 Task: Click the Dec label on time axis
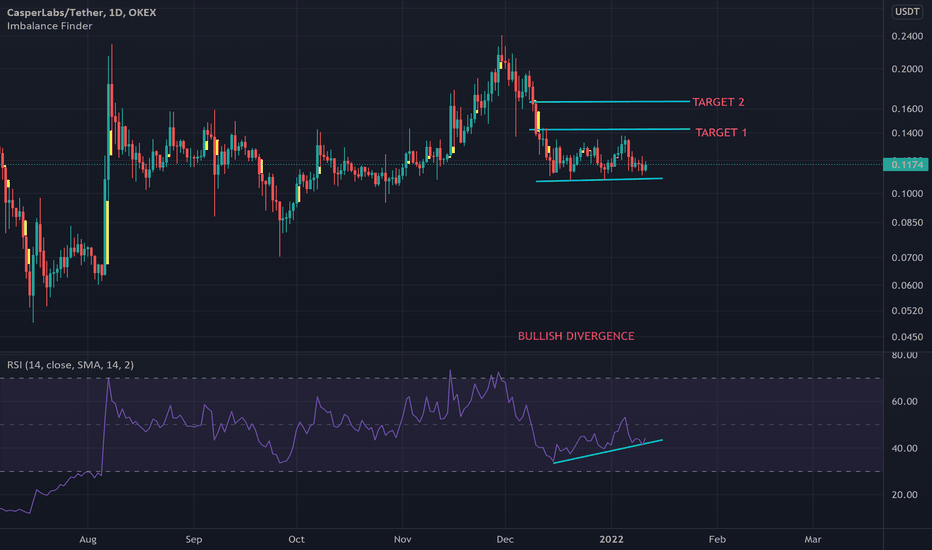point(505,540)
